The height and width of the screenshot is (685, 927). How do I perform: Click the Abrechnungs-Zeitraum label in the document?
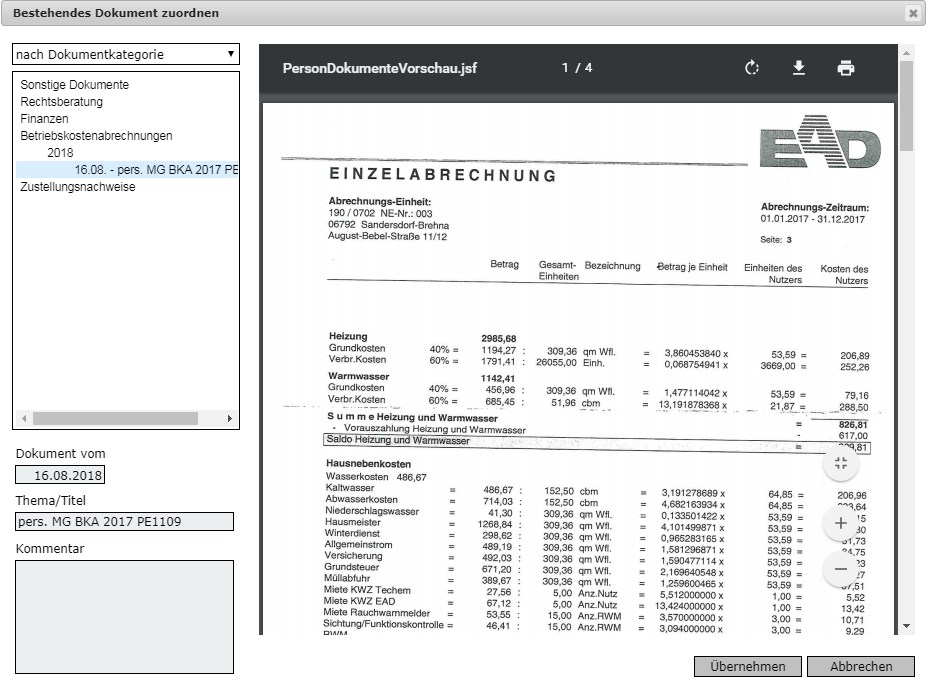815,207
